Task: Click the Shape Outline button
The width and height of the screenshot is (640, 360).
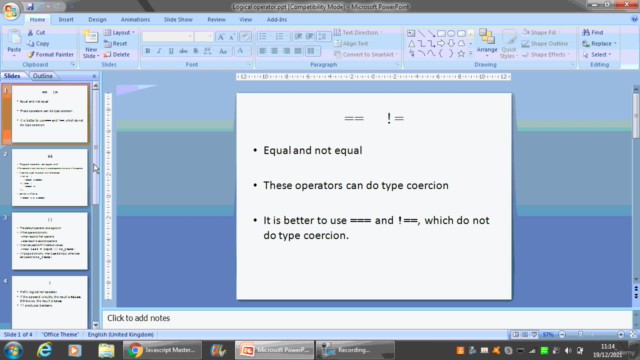Action: [547, 43]
